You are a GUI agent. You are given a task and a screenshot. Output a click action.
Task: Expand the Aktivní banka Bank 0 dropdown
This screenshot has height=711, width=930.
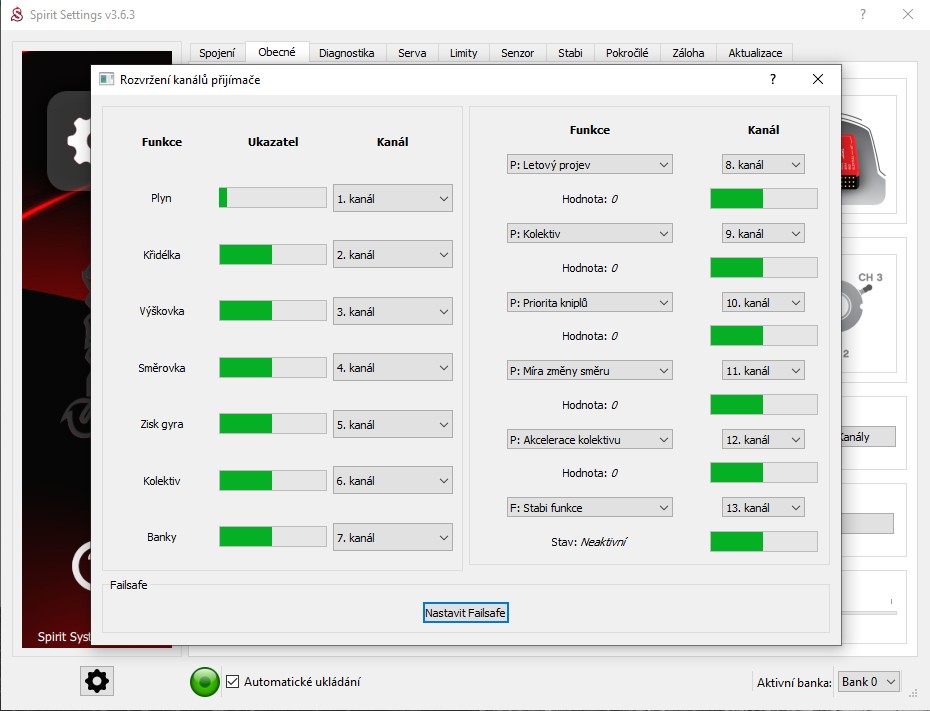click(x=868, y=682)
